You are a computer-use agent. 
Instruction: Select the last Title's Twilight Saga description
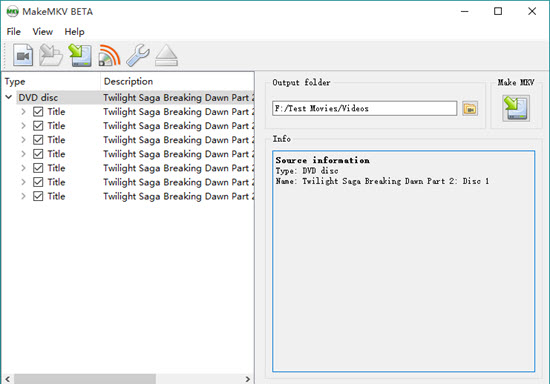[x=179, y=196]
